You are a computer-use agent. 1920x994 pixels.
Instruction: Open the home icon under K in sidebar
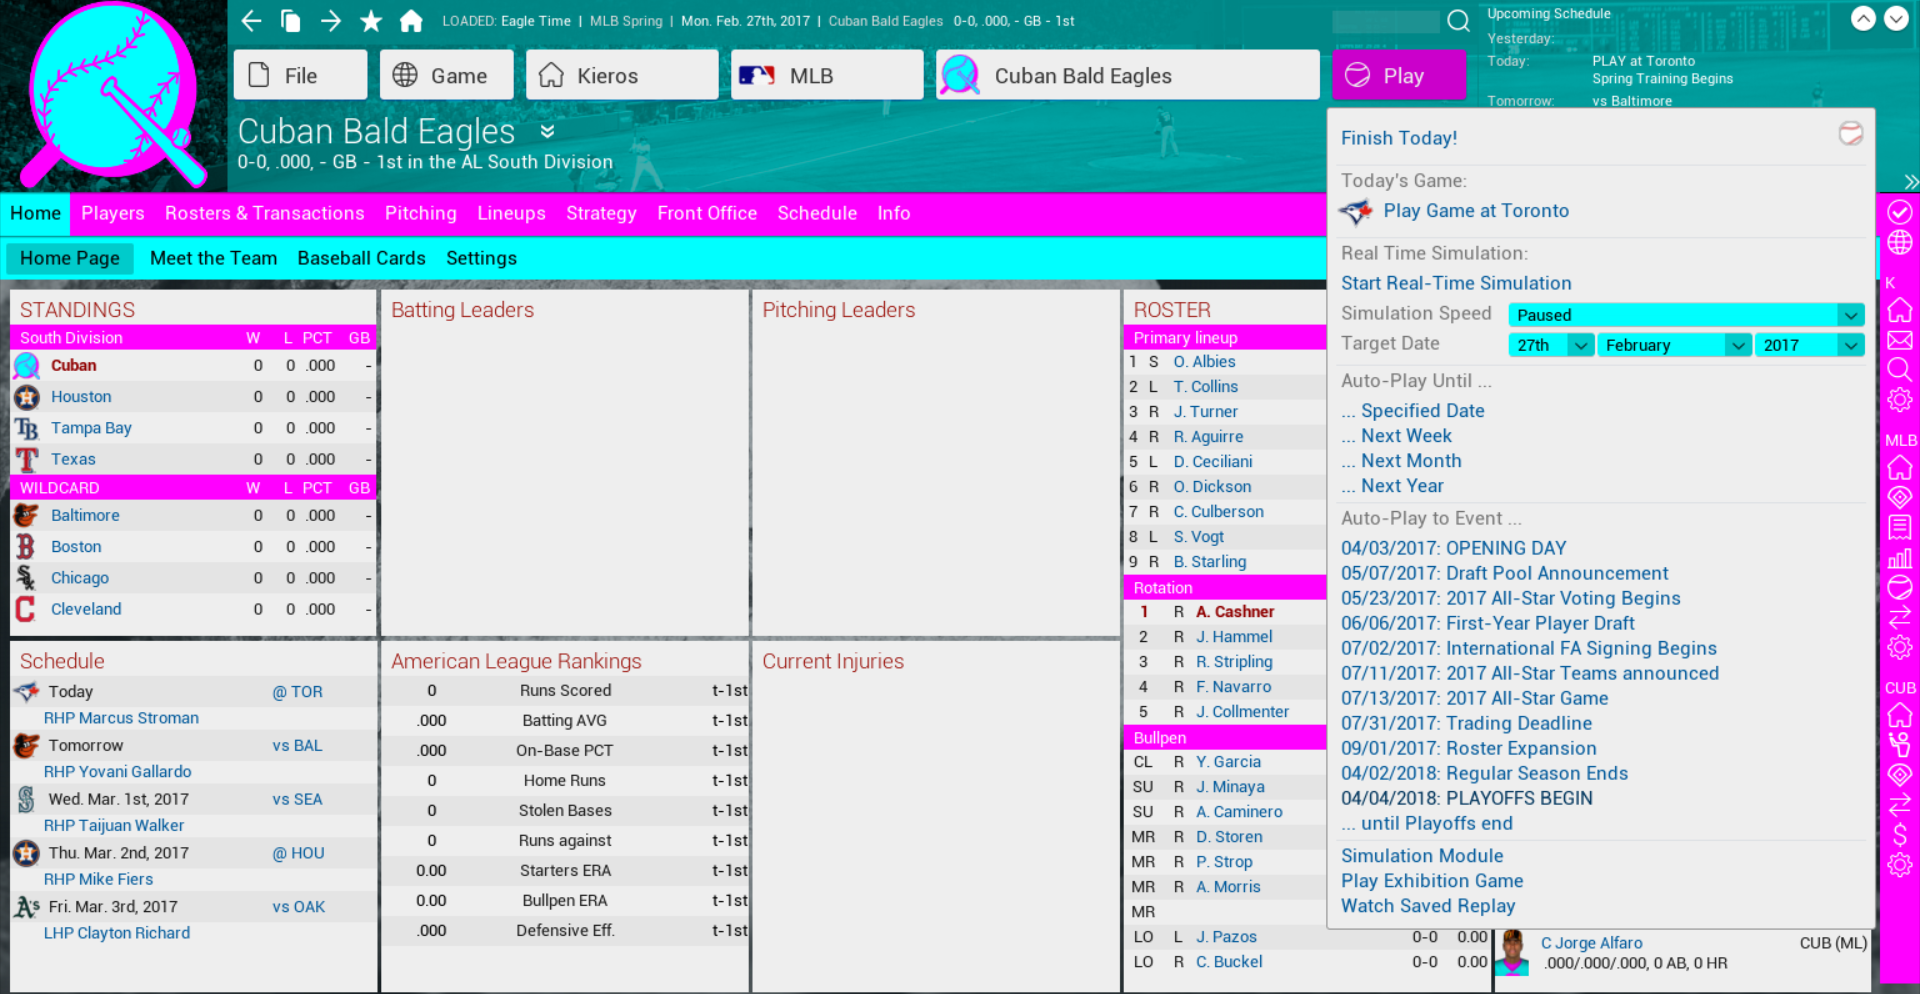coord(1899,309)
